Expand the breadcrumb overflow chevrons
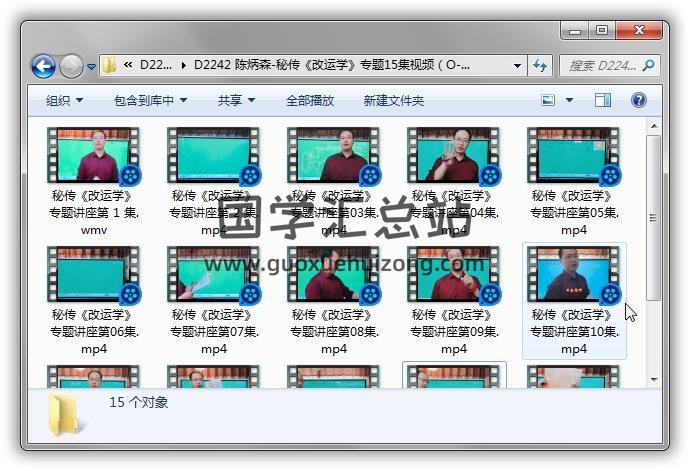The width and height of the screenshot is (690, 471). tap(128, 65)
